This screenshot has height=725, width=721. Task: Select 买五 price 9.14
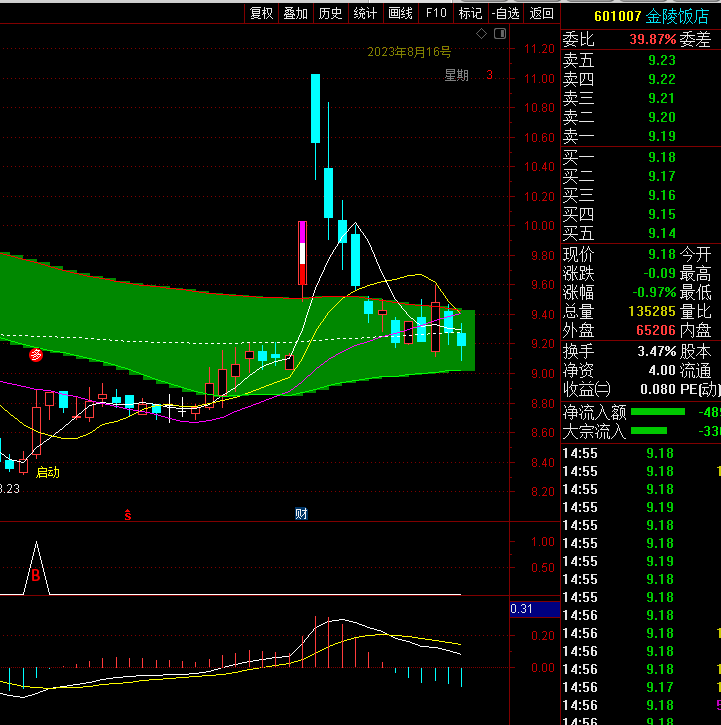point(661,233)
